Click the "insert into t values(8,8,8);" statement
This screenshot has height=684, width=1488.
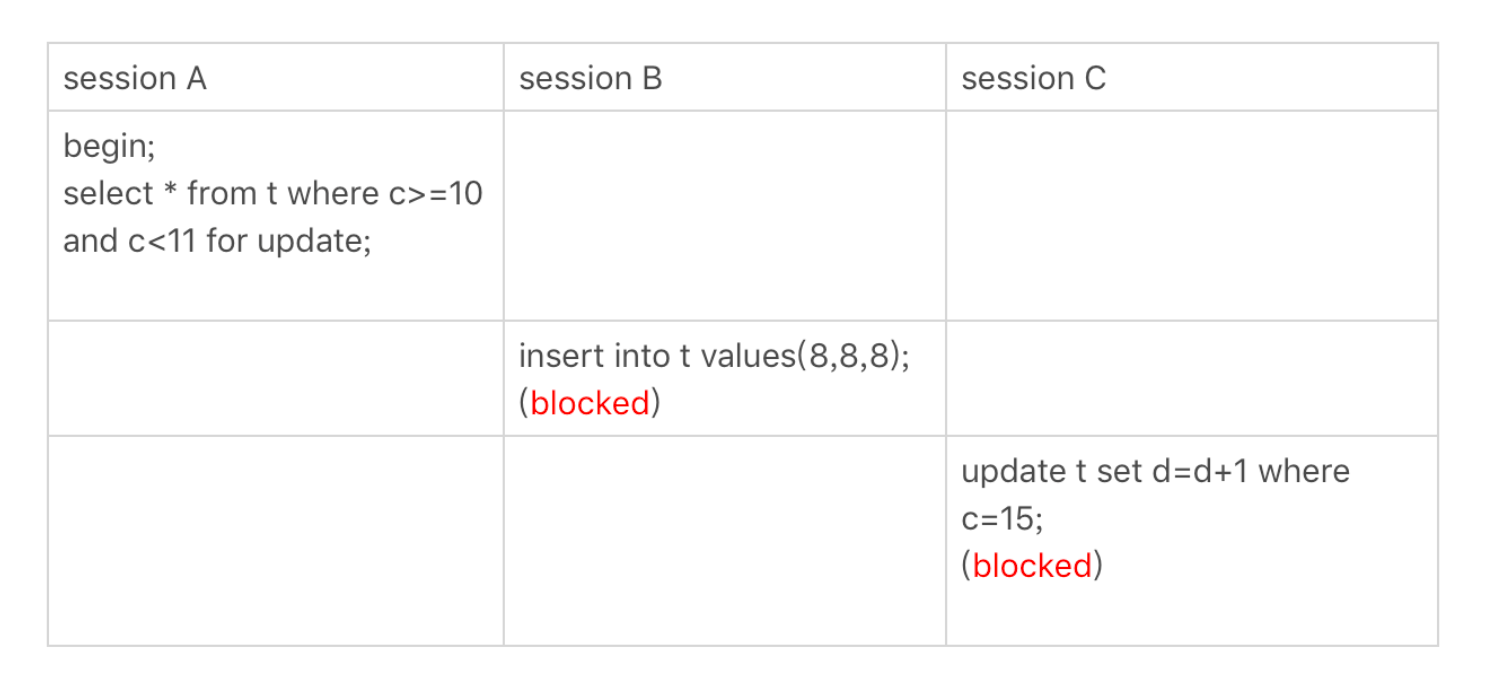[715, 356]
